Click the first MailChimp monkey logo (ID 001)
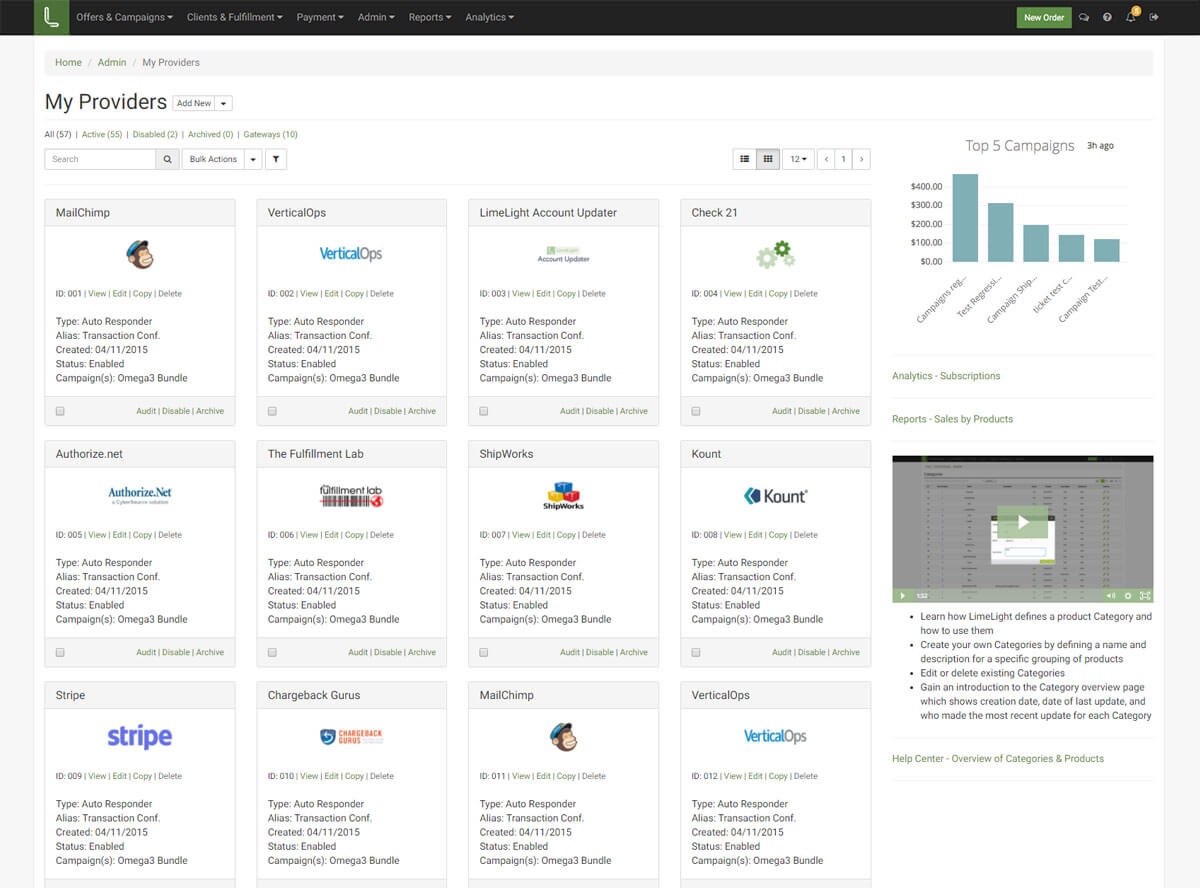The width and height of the screenshot is (1200, 888). coord(140,254)
